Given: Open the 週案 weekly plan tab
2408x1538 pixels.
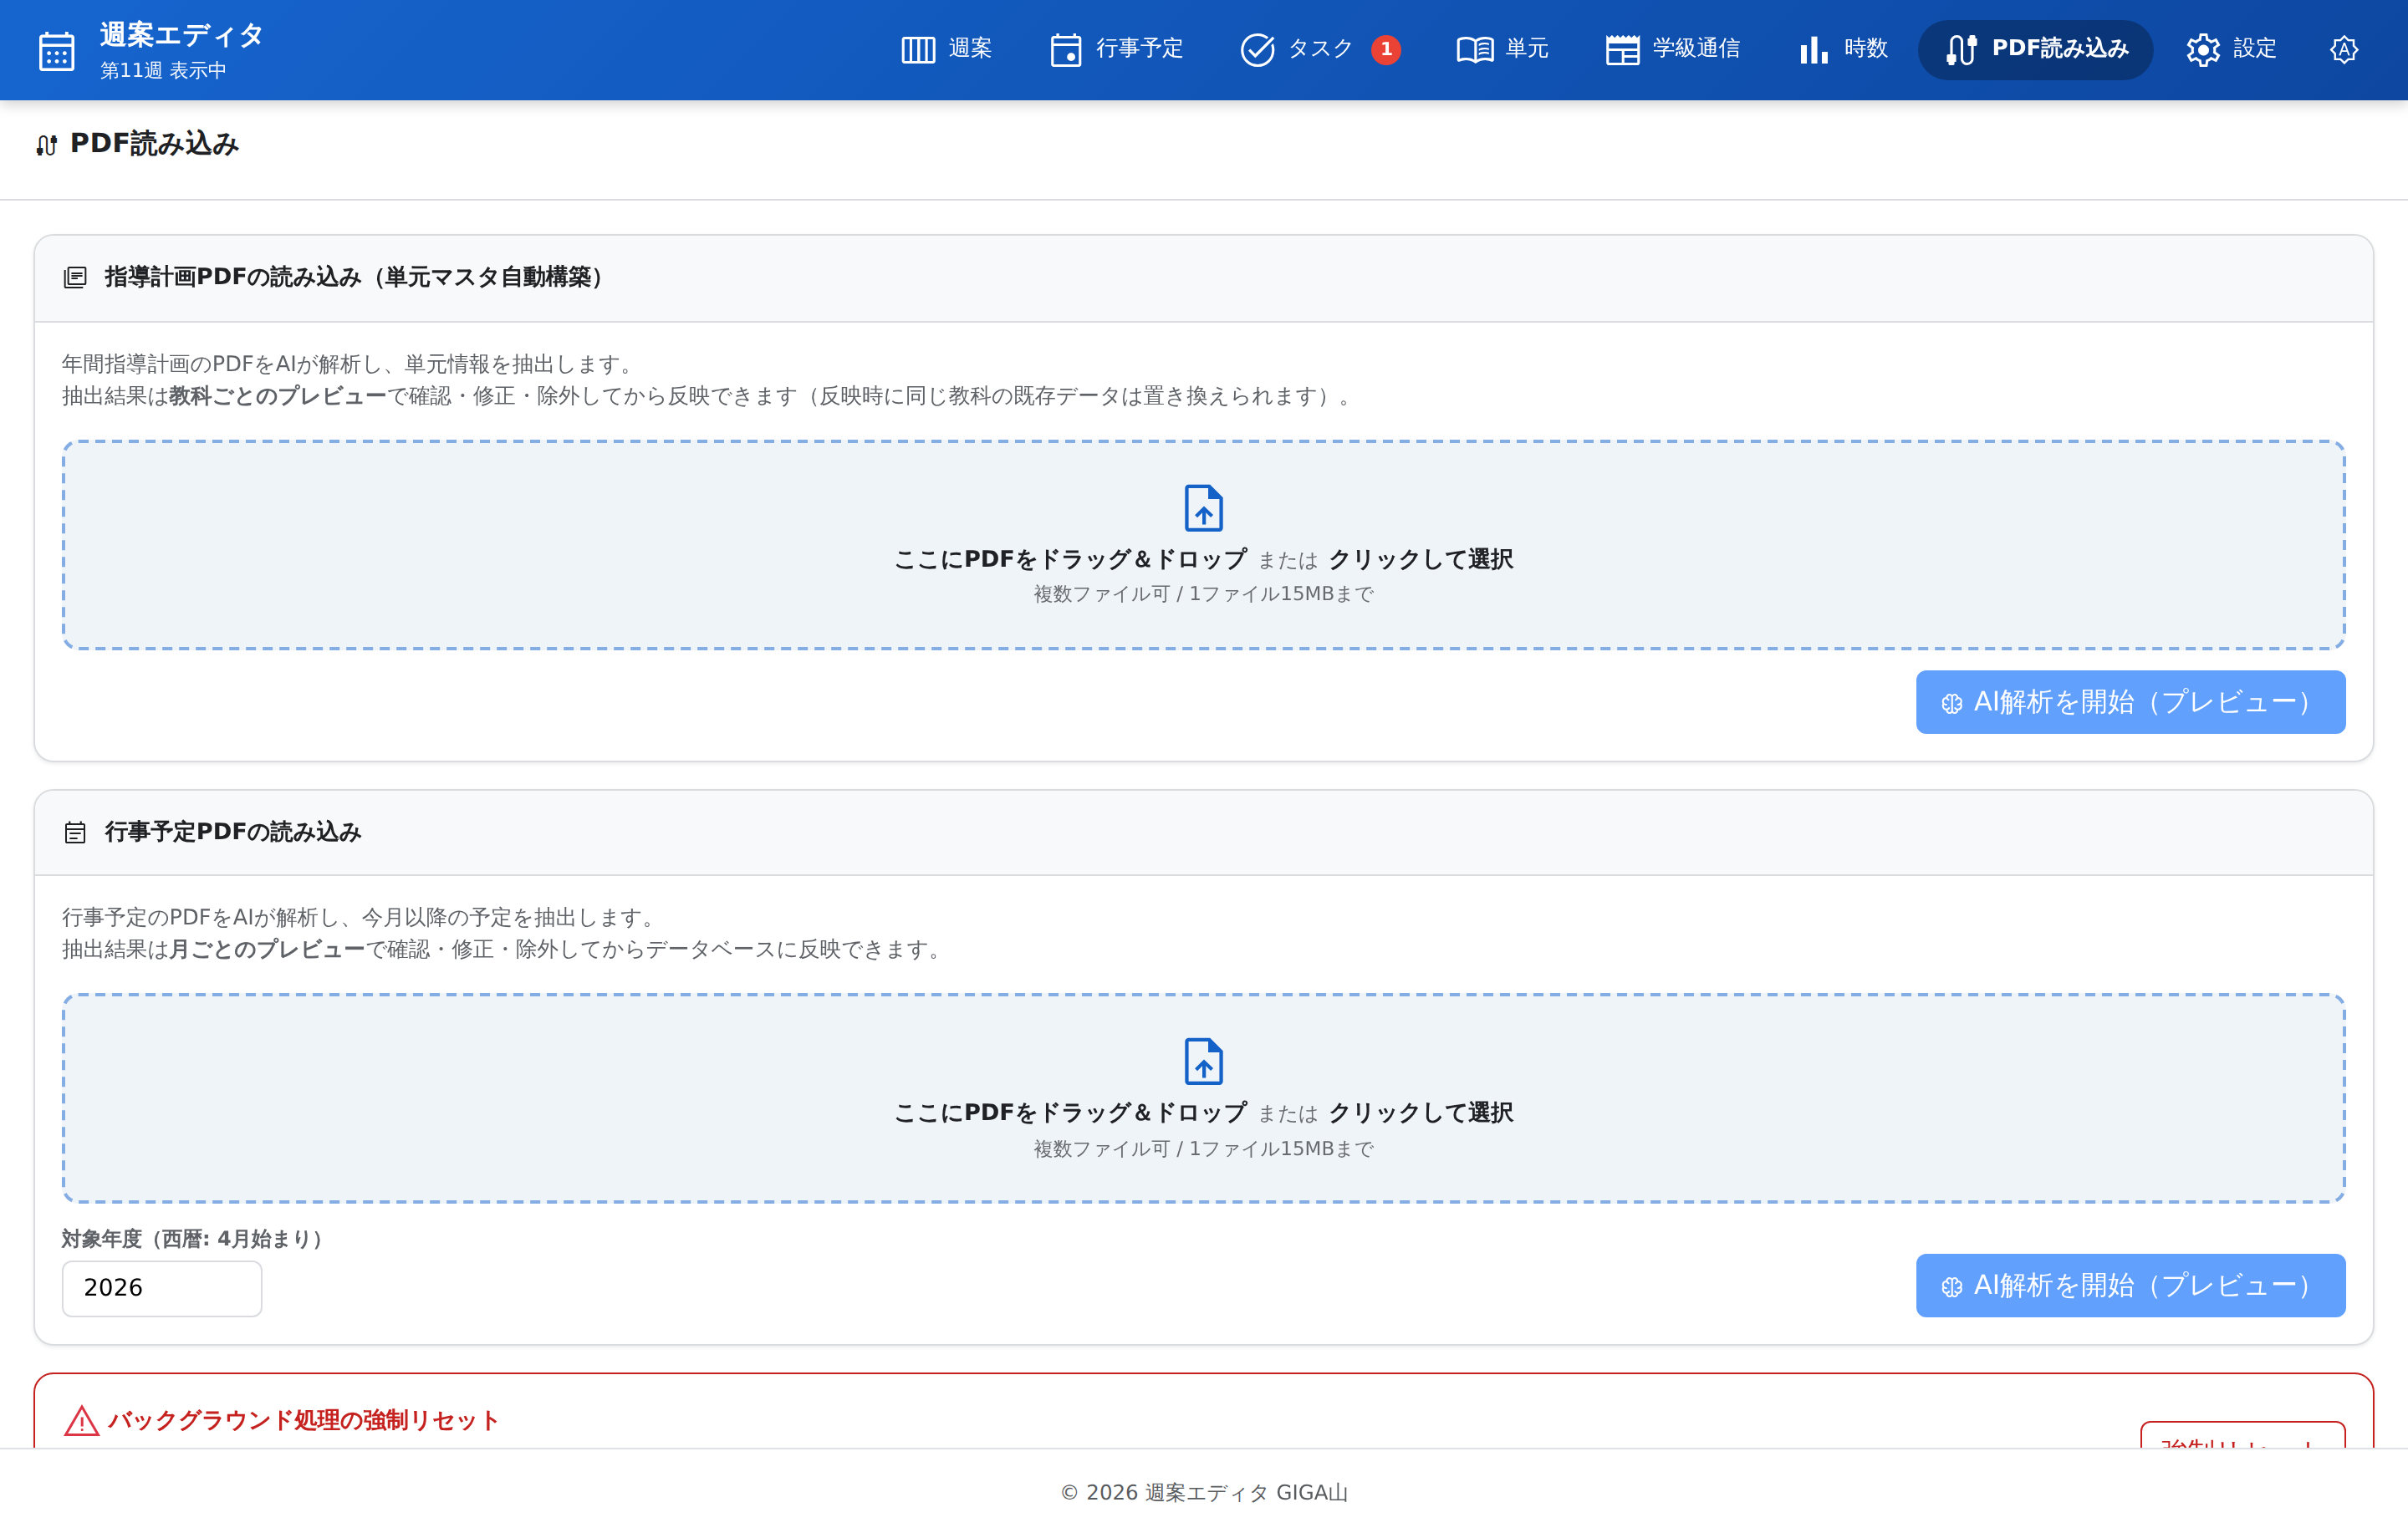Looking at the screenshot, I should (946, 49).
